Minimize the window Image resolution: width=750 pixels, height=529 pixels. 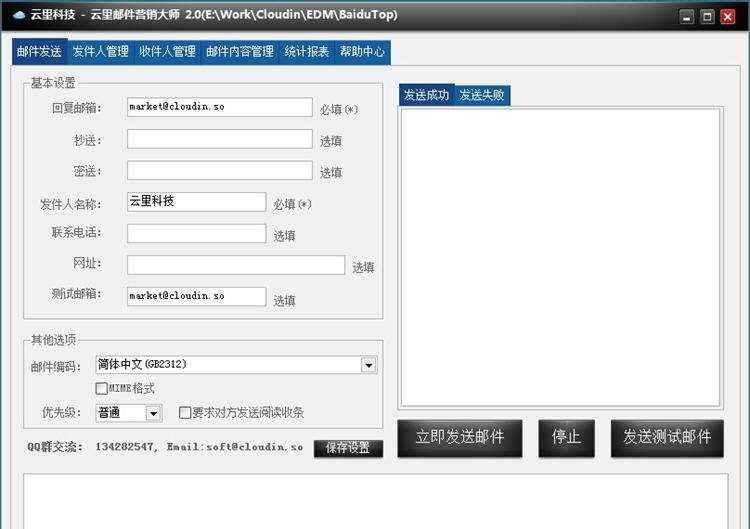point(686,17)
